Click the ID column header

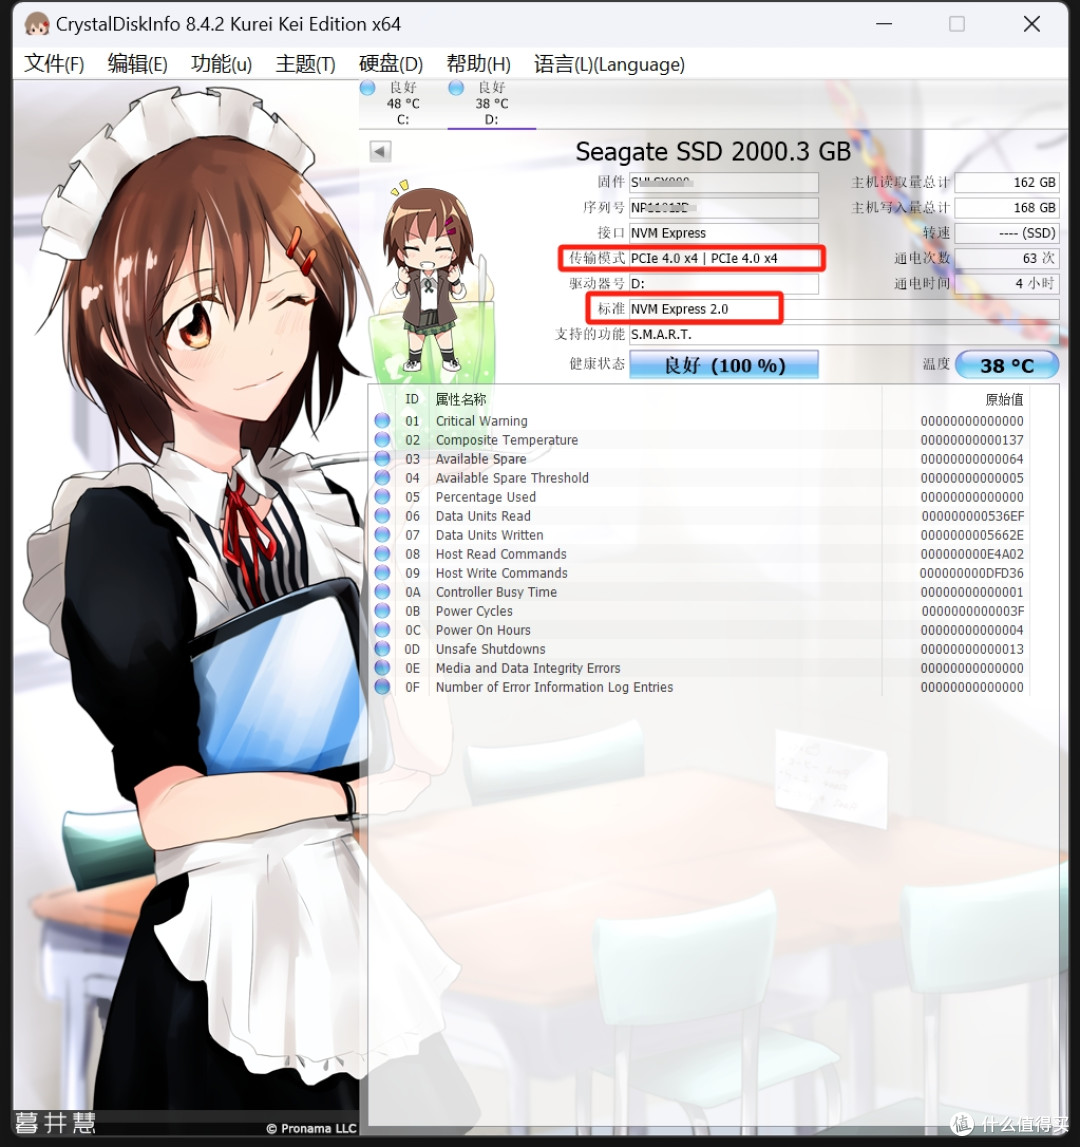(x=412, y=399)
